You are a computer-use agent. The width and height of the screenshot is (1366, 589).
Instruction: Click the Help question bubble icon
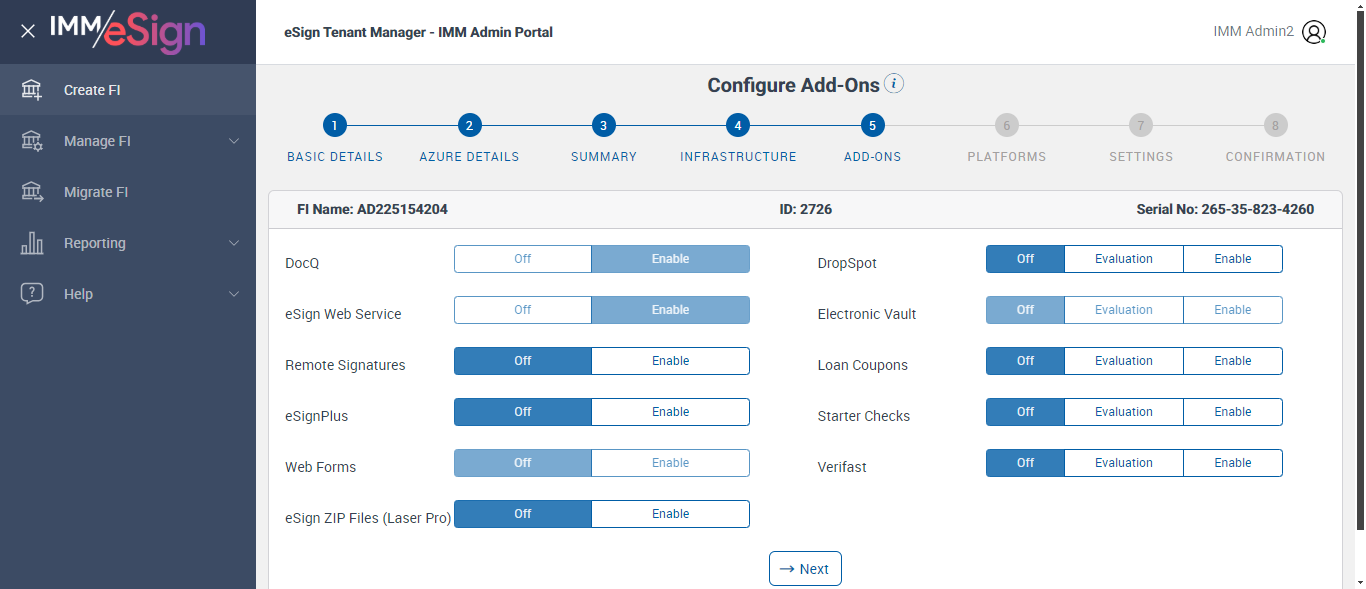(x=32, y=294)
